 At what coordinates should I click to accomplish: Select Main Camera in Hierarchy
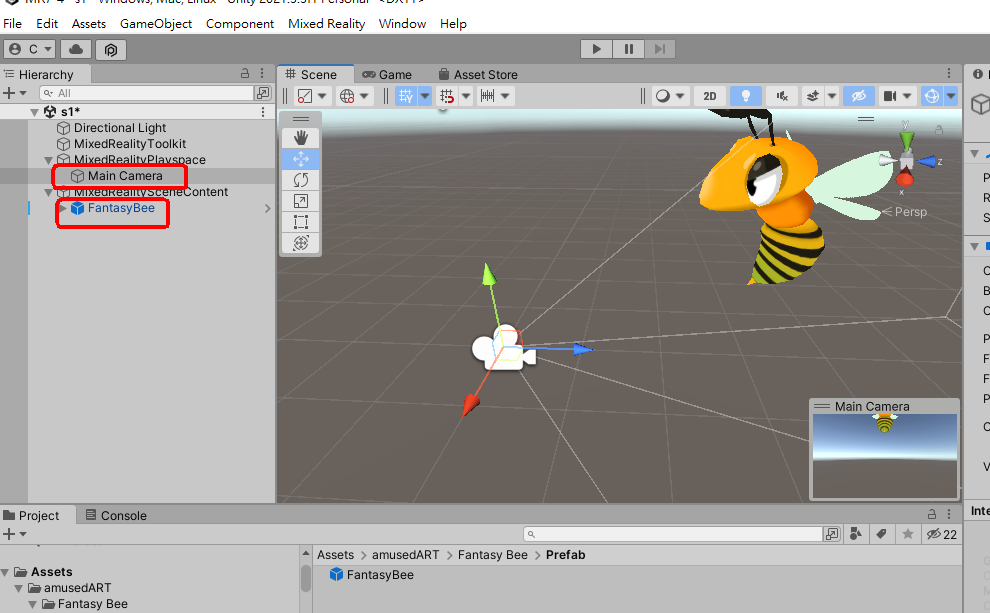click(125, 176)
